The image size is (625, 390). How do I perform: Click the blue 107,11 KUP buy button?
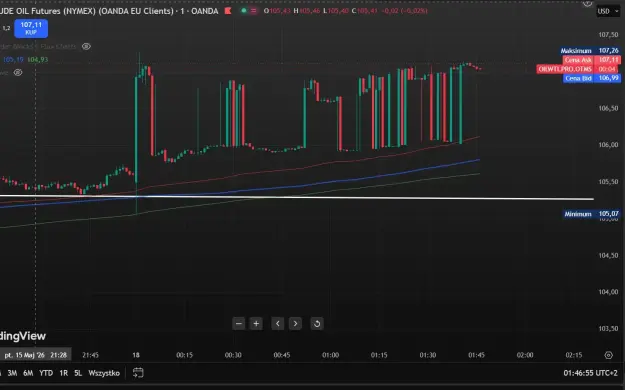[x=31, y=28]
